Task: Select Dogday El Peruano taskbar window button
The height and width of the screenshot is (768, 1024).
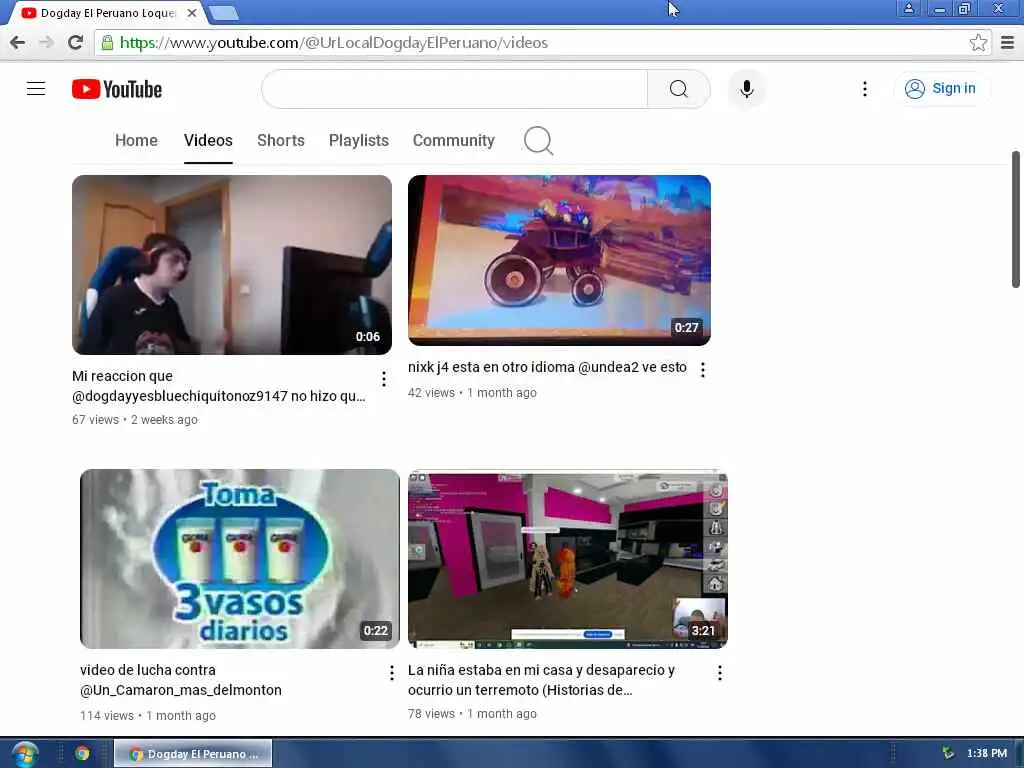Action: (193, 754)
